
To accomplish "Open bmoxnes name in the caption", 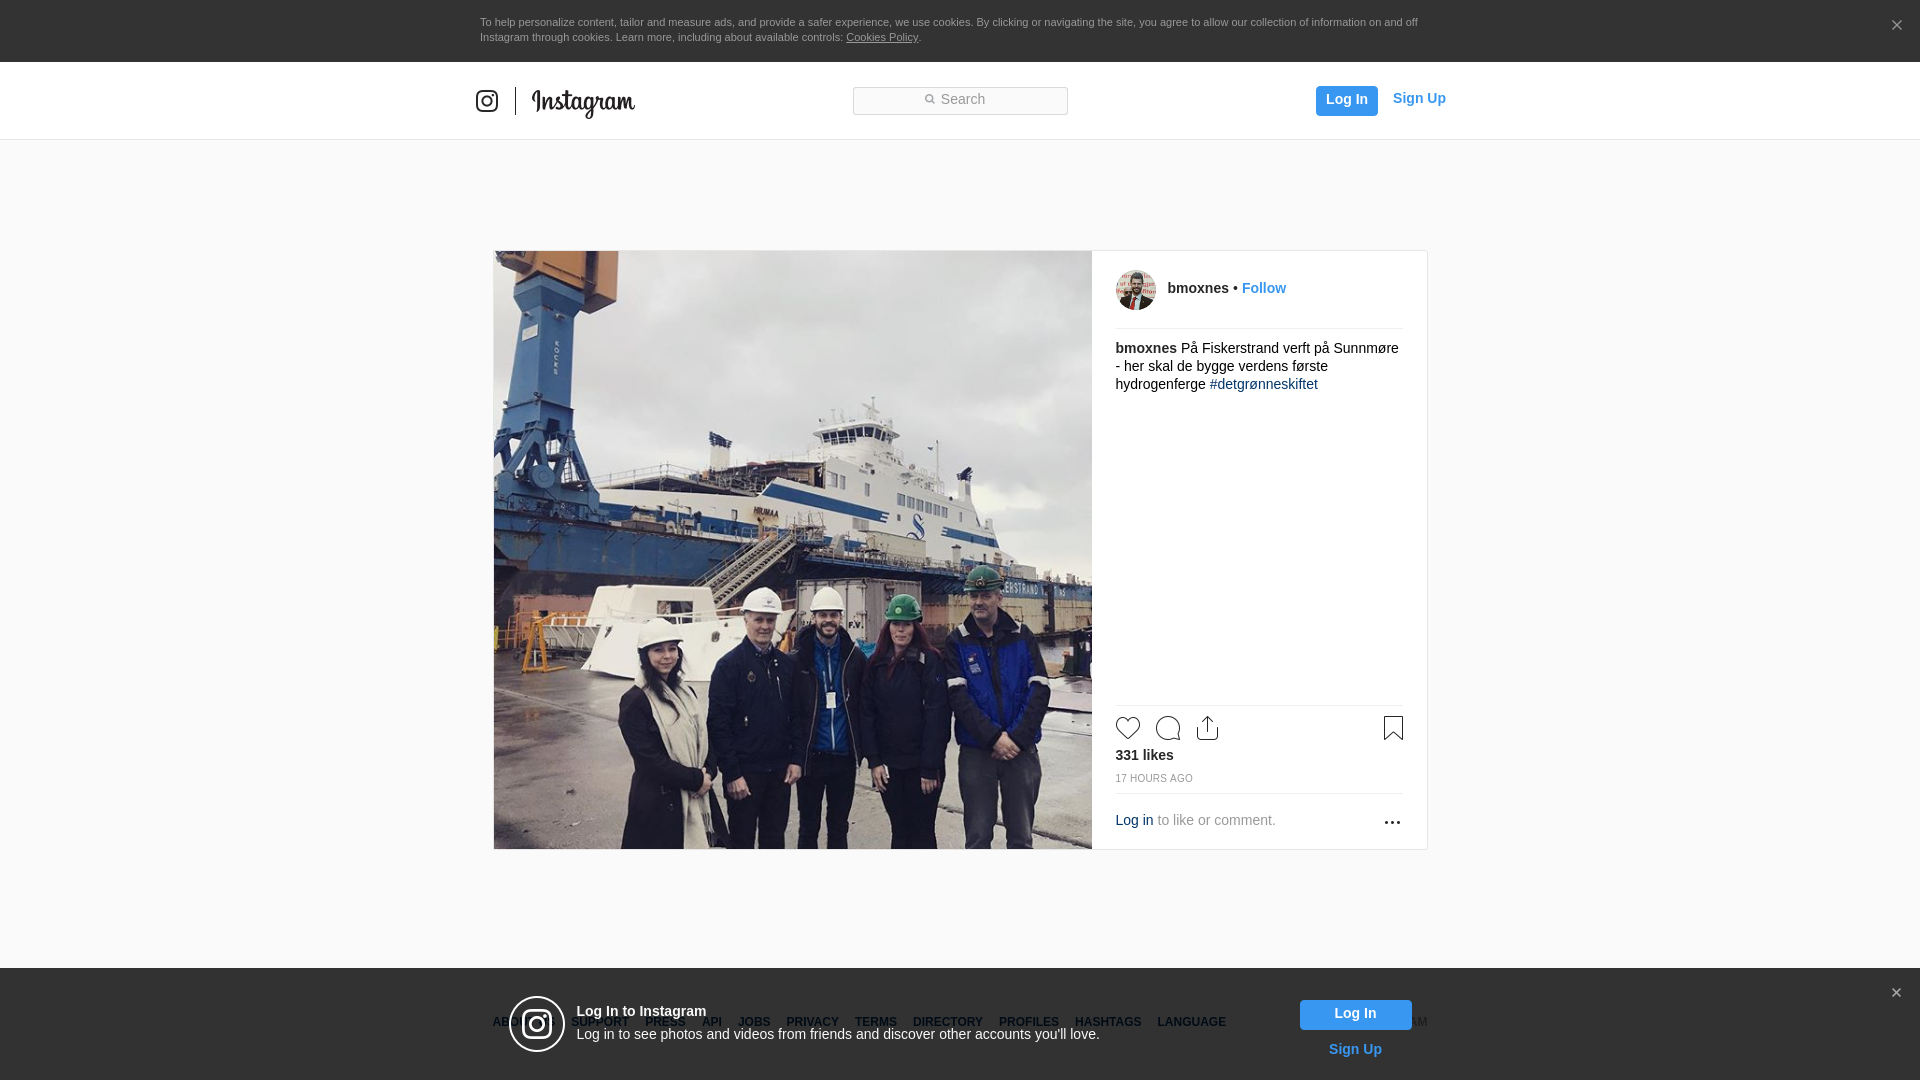I will 1146,348.
